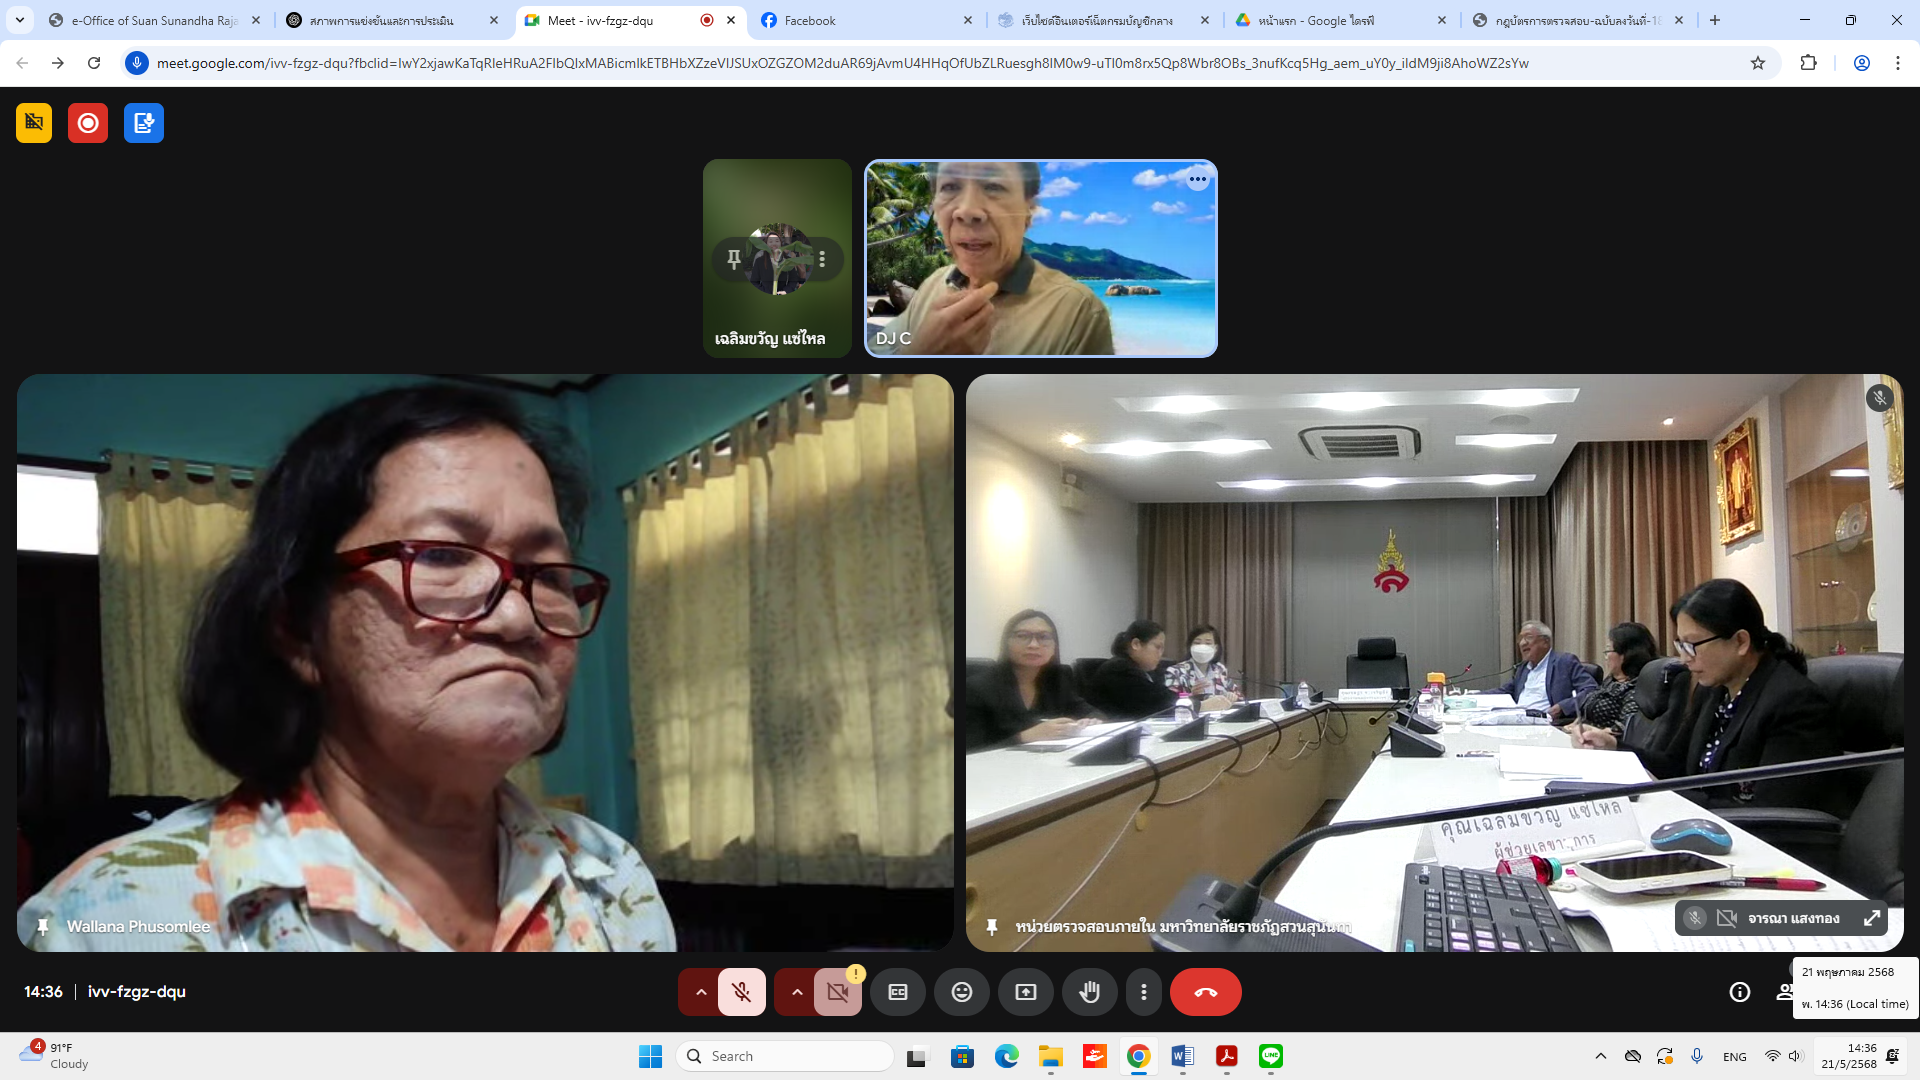
Task: Switch to the Facebook tab
Action: [809, 20]
